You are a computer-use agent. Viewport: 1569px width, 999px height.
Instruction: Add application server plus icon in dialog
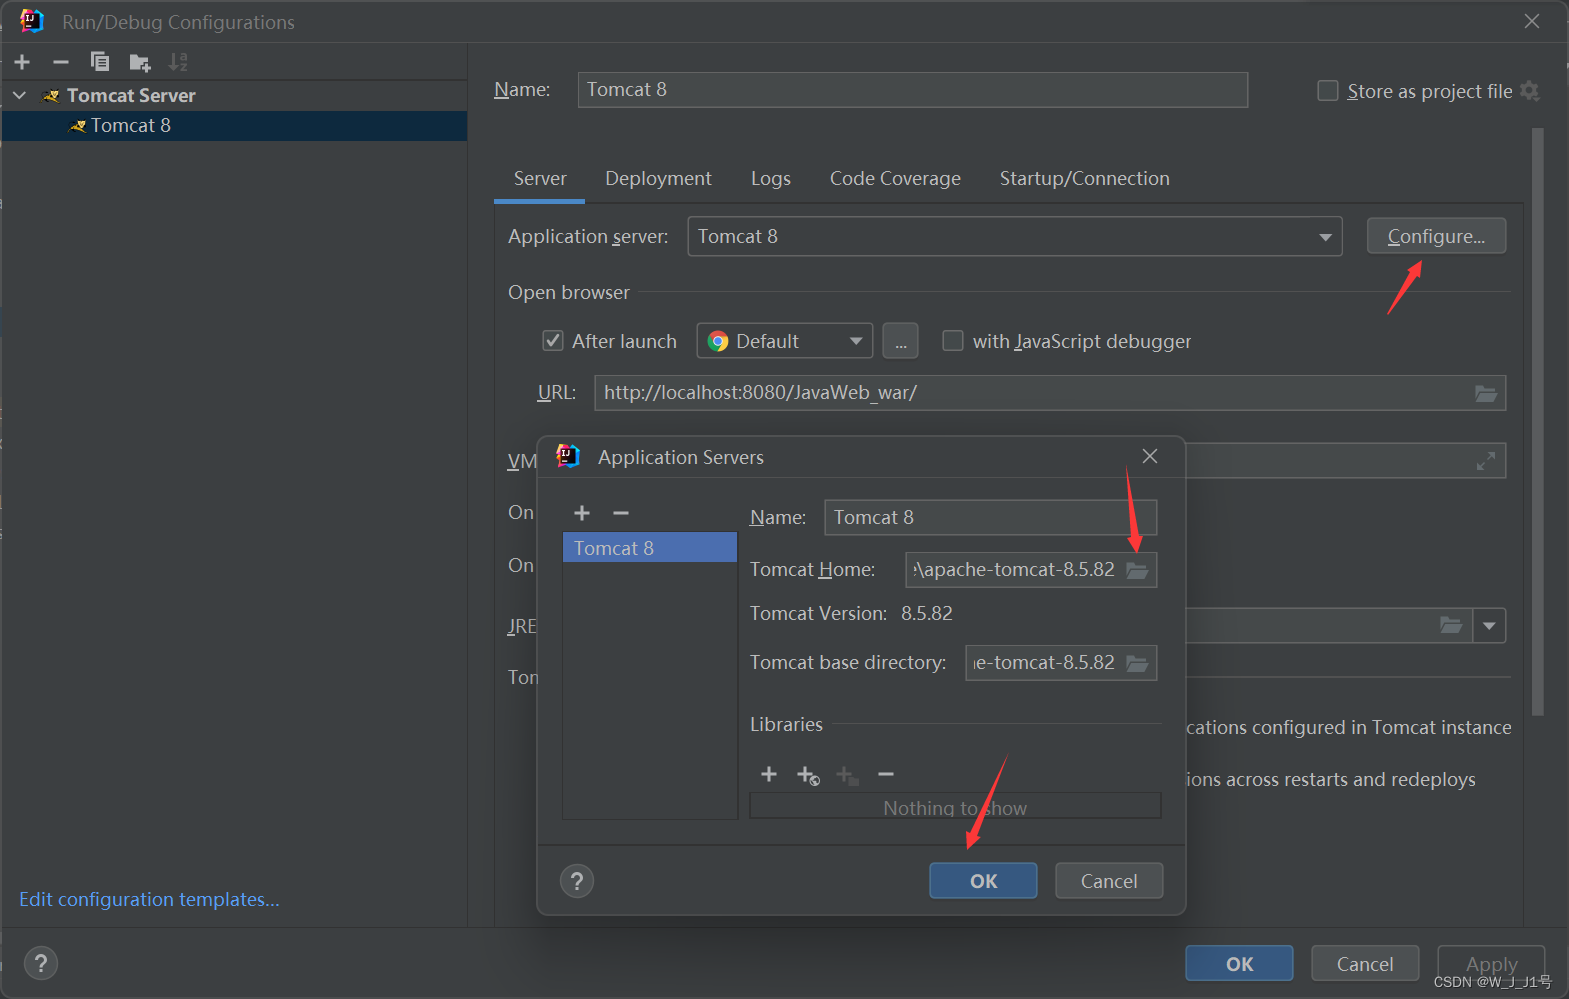pyautogui.click(x=582, y=513)
